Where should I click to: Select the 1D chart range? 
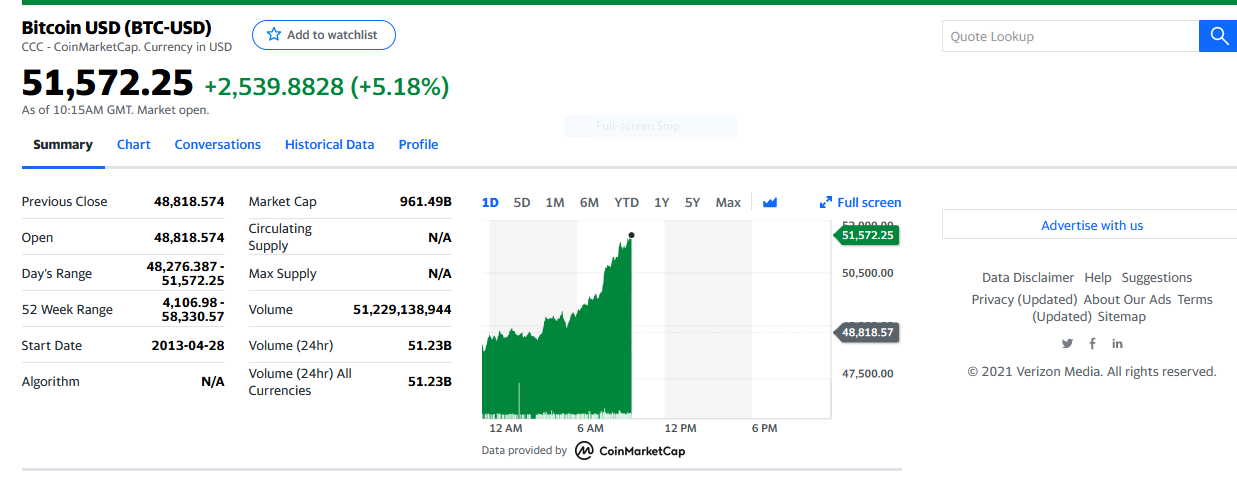[490, 202]
